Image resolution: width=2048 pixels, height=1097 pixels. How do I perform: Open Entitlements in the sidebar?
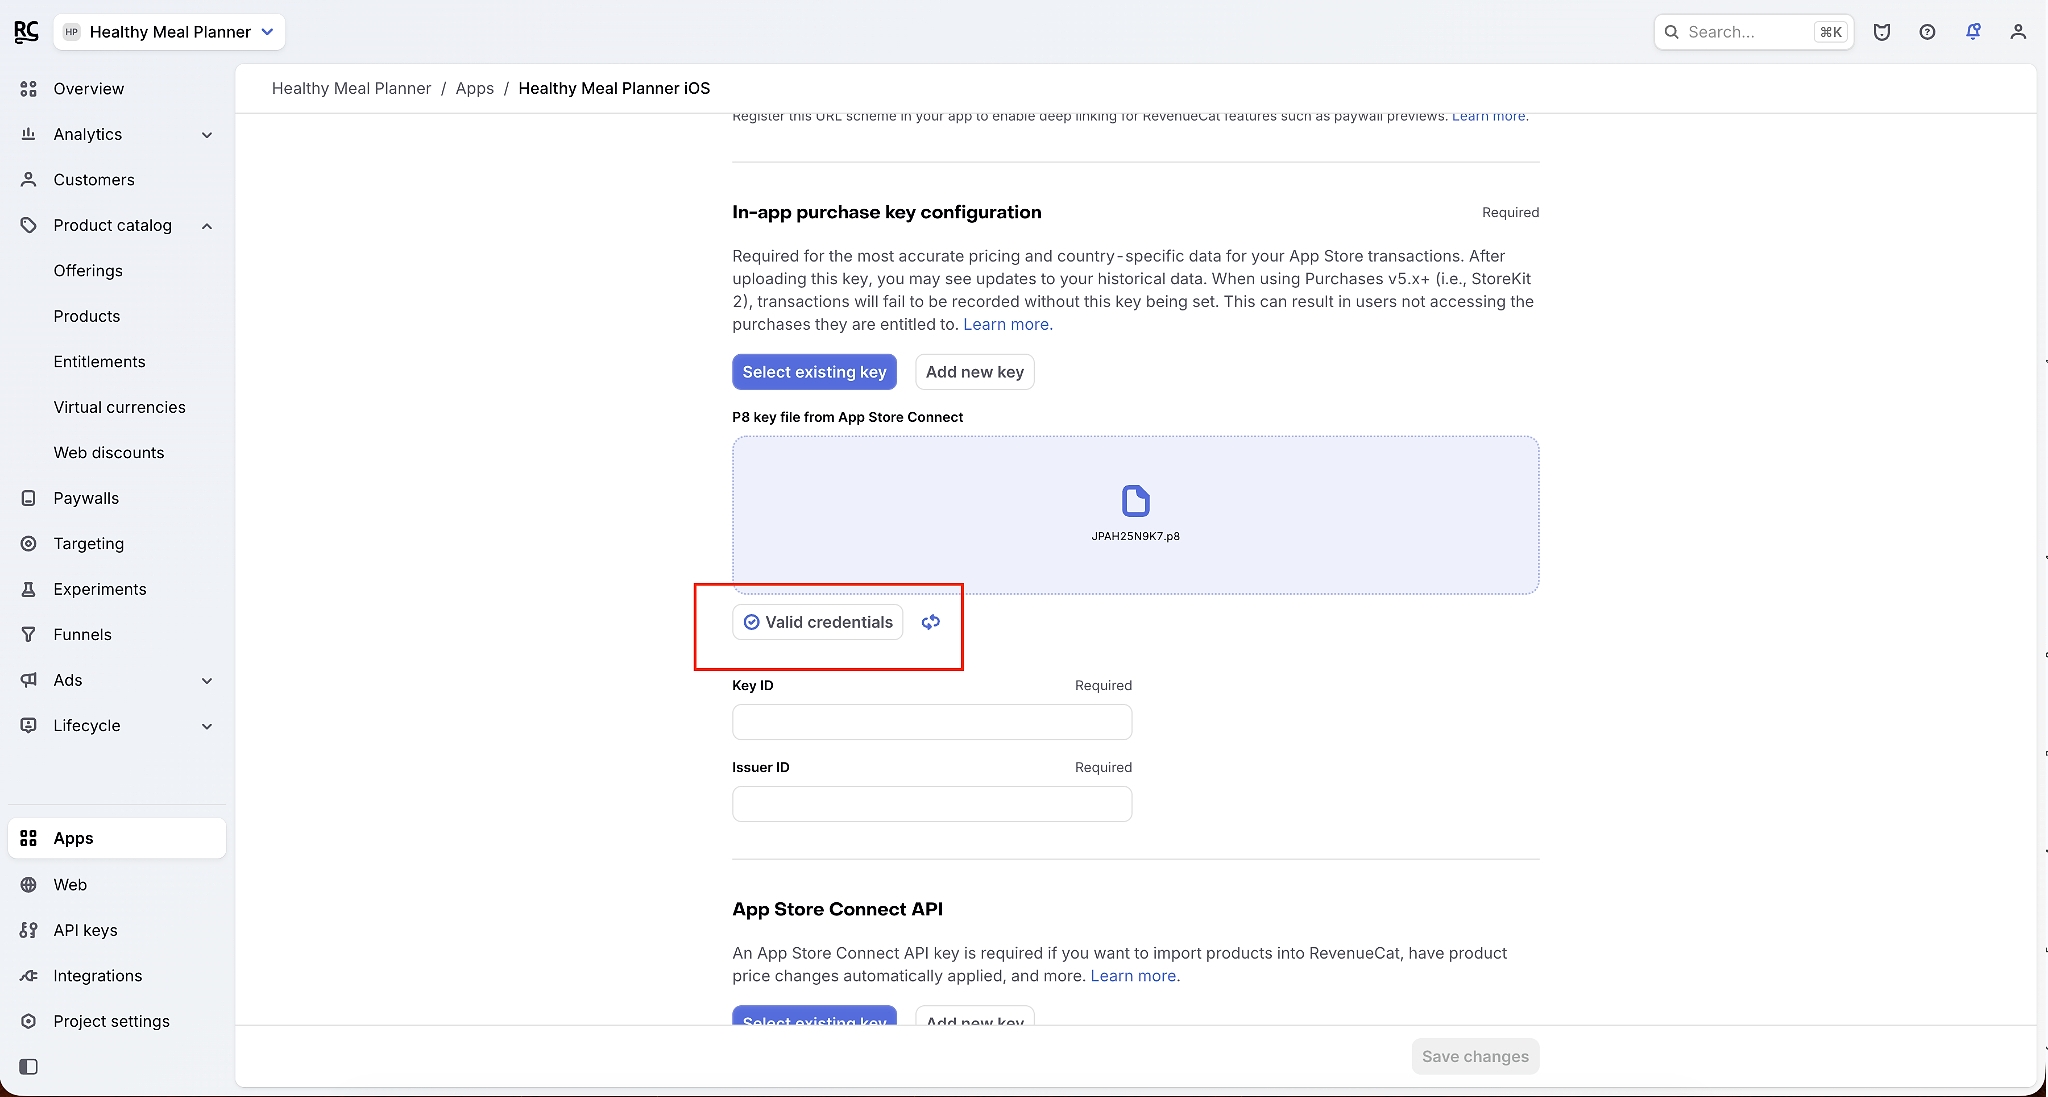[100, 362]
